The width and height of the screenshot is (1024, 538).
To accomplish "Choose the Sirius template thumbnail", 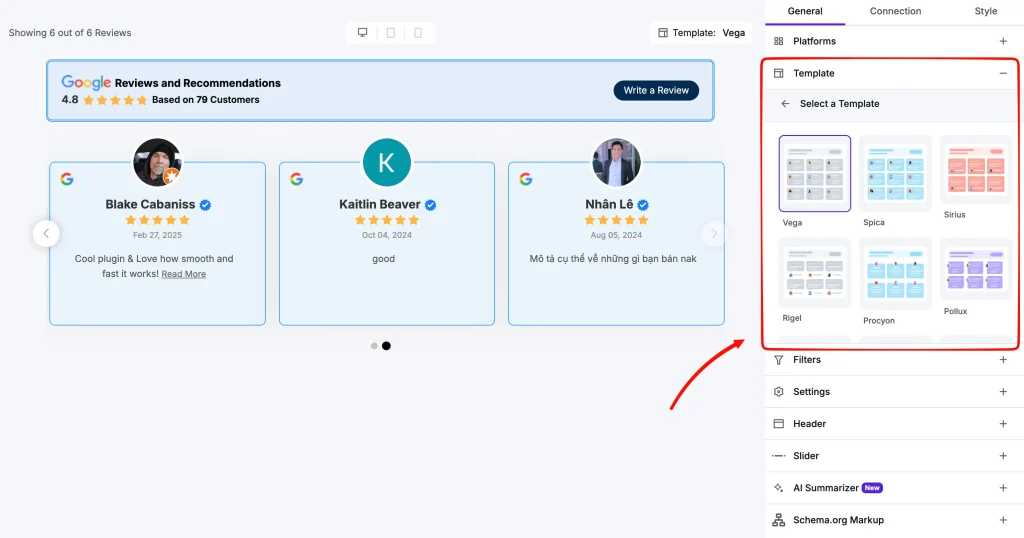I will click(976, 170).
